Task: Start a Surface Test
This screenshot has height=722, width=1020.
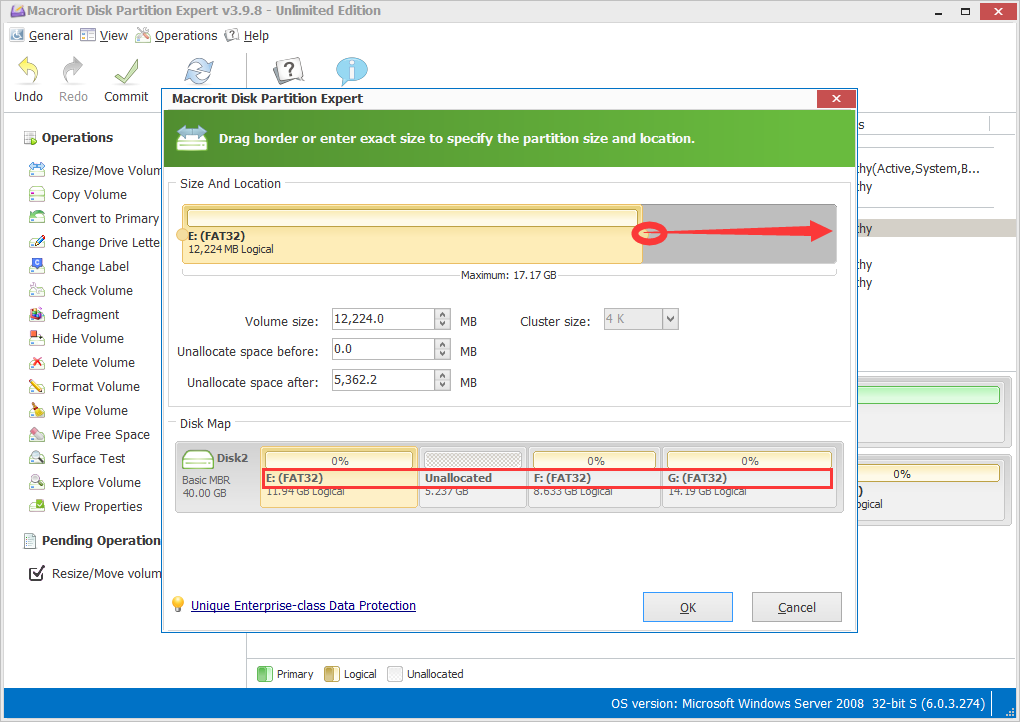Action: pos(75,458)
